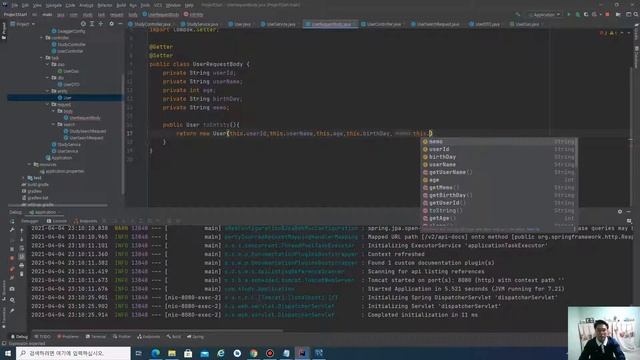Click the Windows taskbar search box
This screenshot has height=360, width=640.
point(73,353)
